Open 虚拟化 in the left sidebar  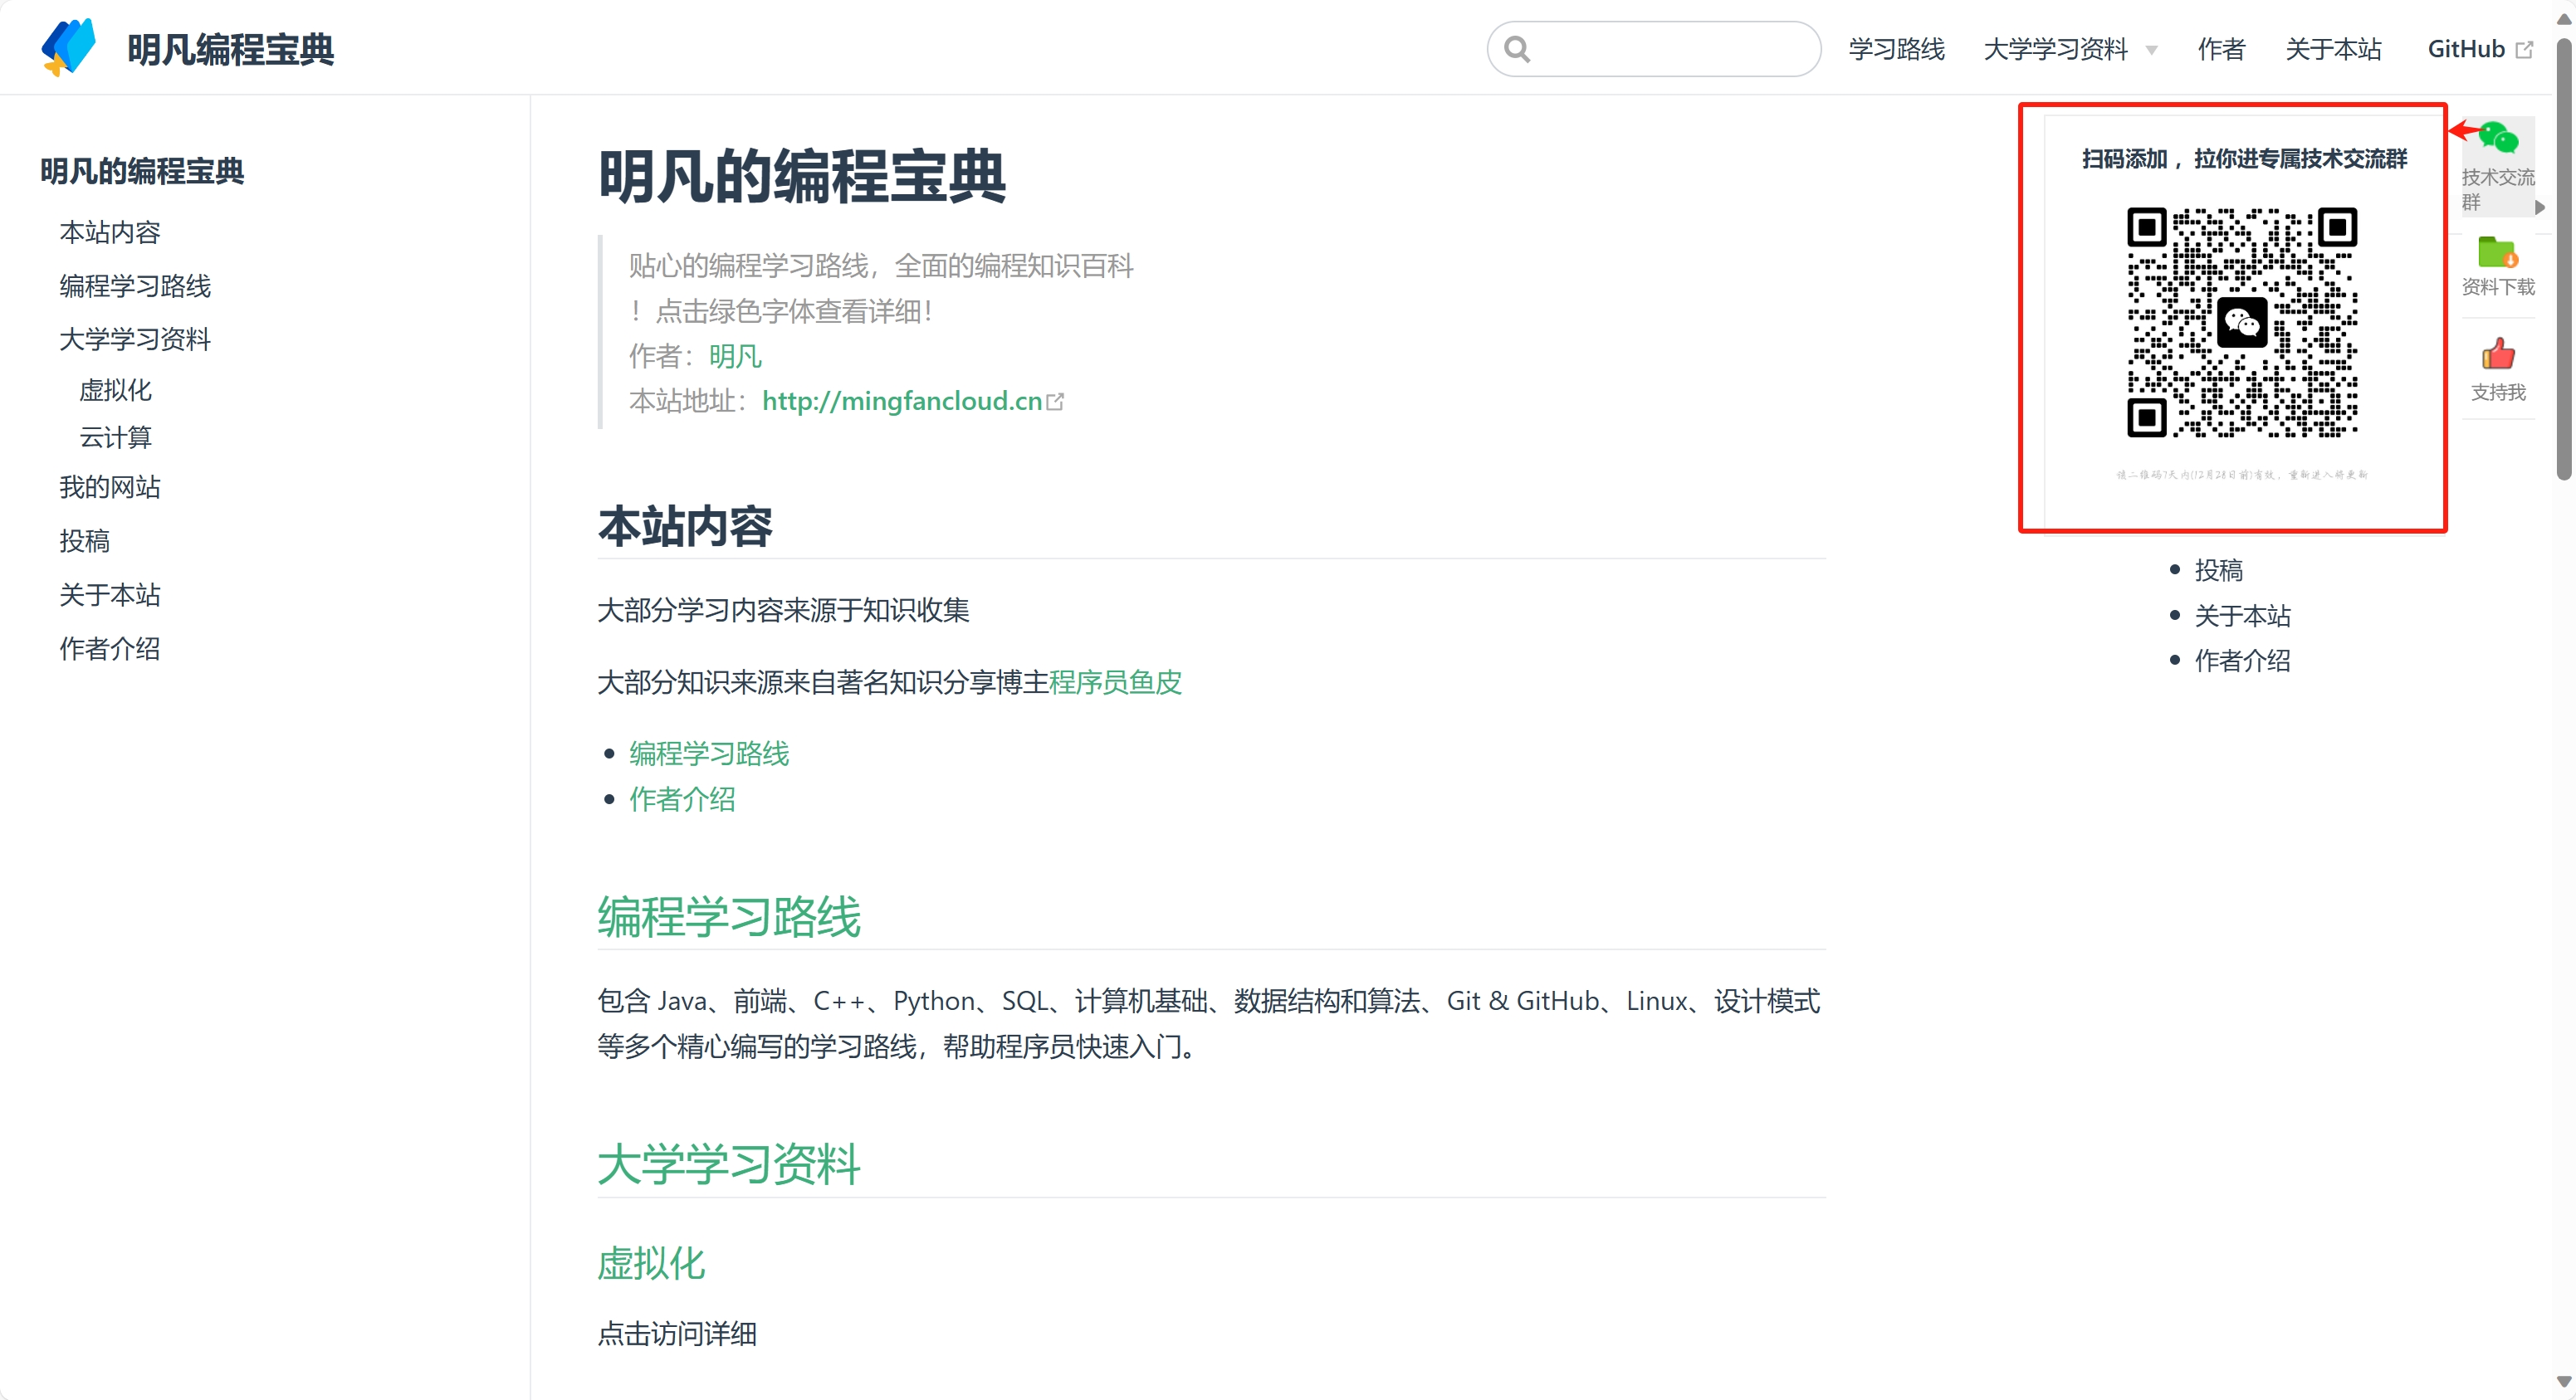point(116,390)
